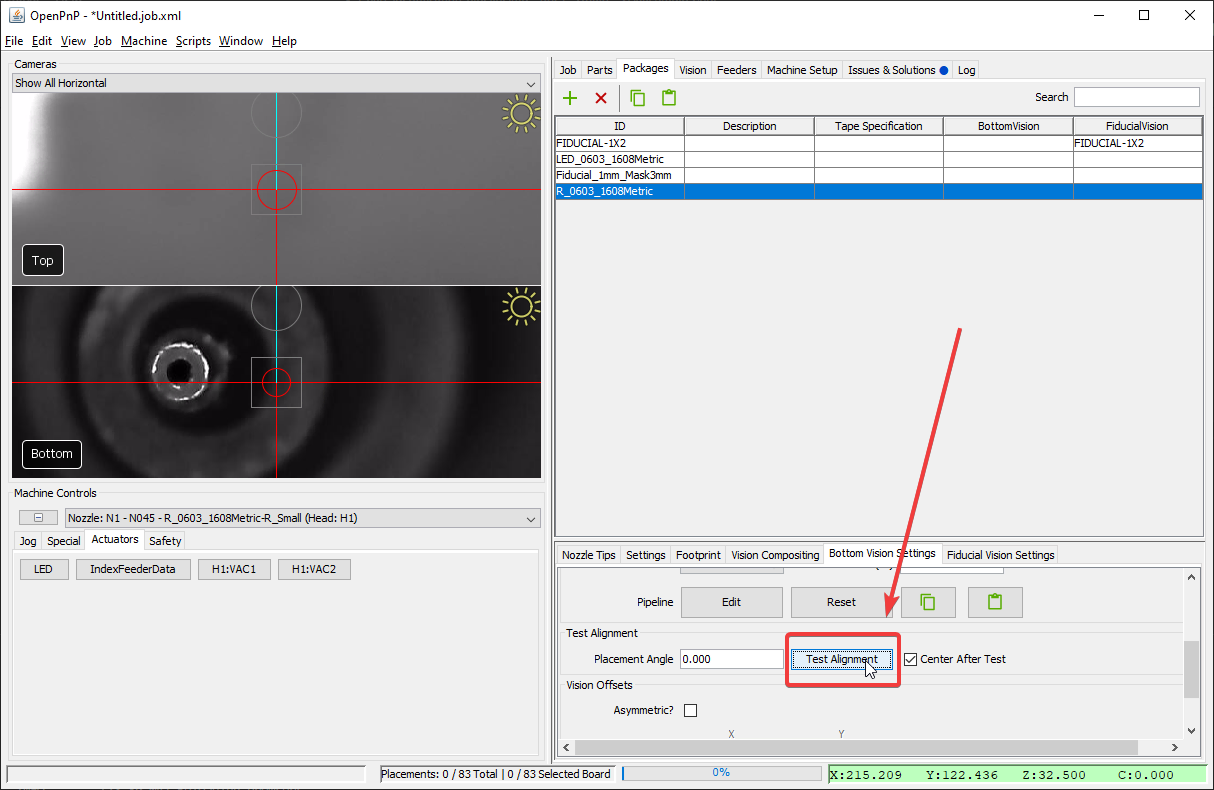1214x790 pixels.
Task: Click the Test Alignment button
Action: [x=842, y=659]
